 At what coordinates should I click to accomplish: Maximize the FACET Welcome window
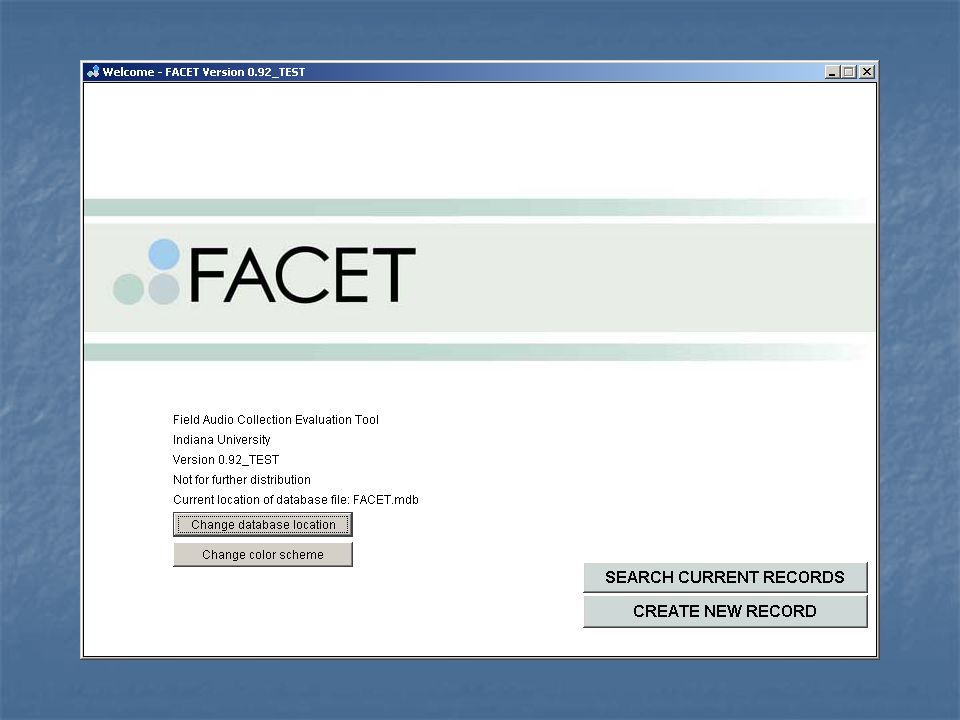(x=849, y=72)
